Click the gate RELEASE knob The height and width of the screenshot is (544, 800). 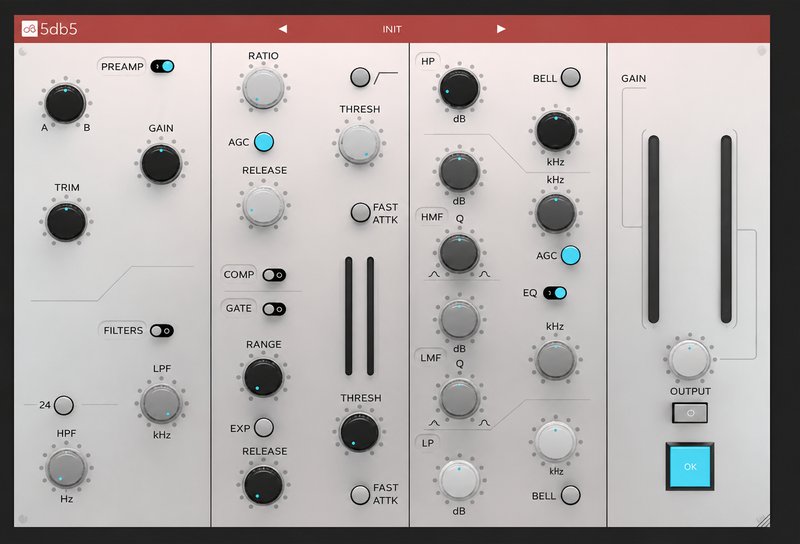[263, 485]
